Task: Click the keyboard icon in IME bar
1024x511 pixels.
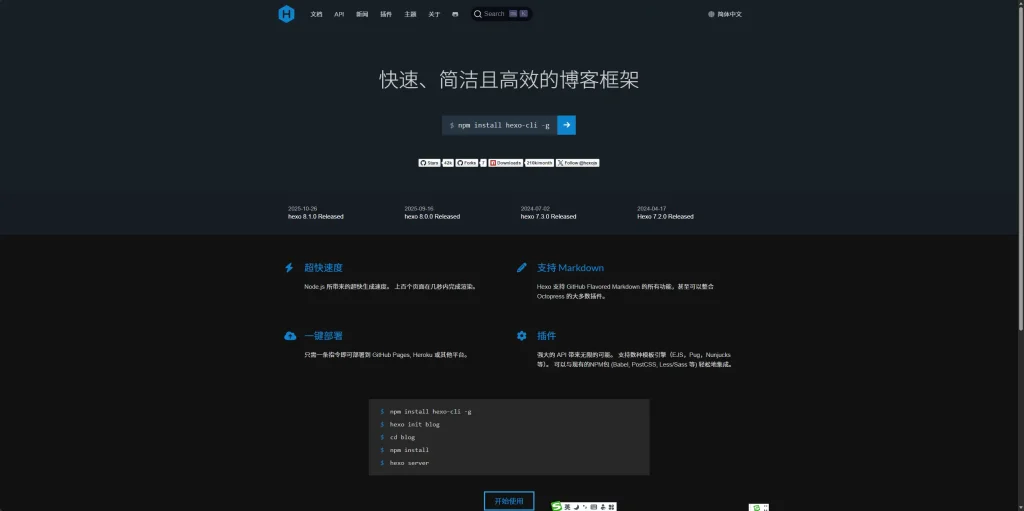Action: pyautogui.click(x=594, y=507)
